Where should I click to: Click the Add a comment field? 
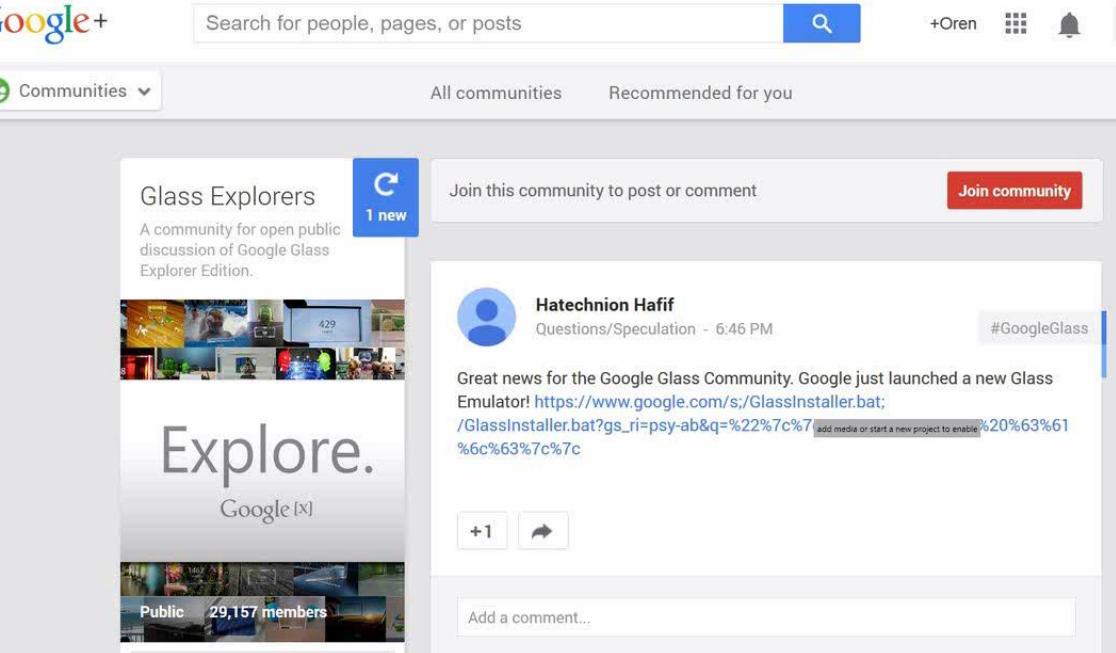point(766,617)
